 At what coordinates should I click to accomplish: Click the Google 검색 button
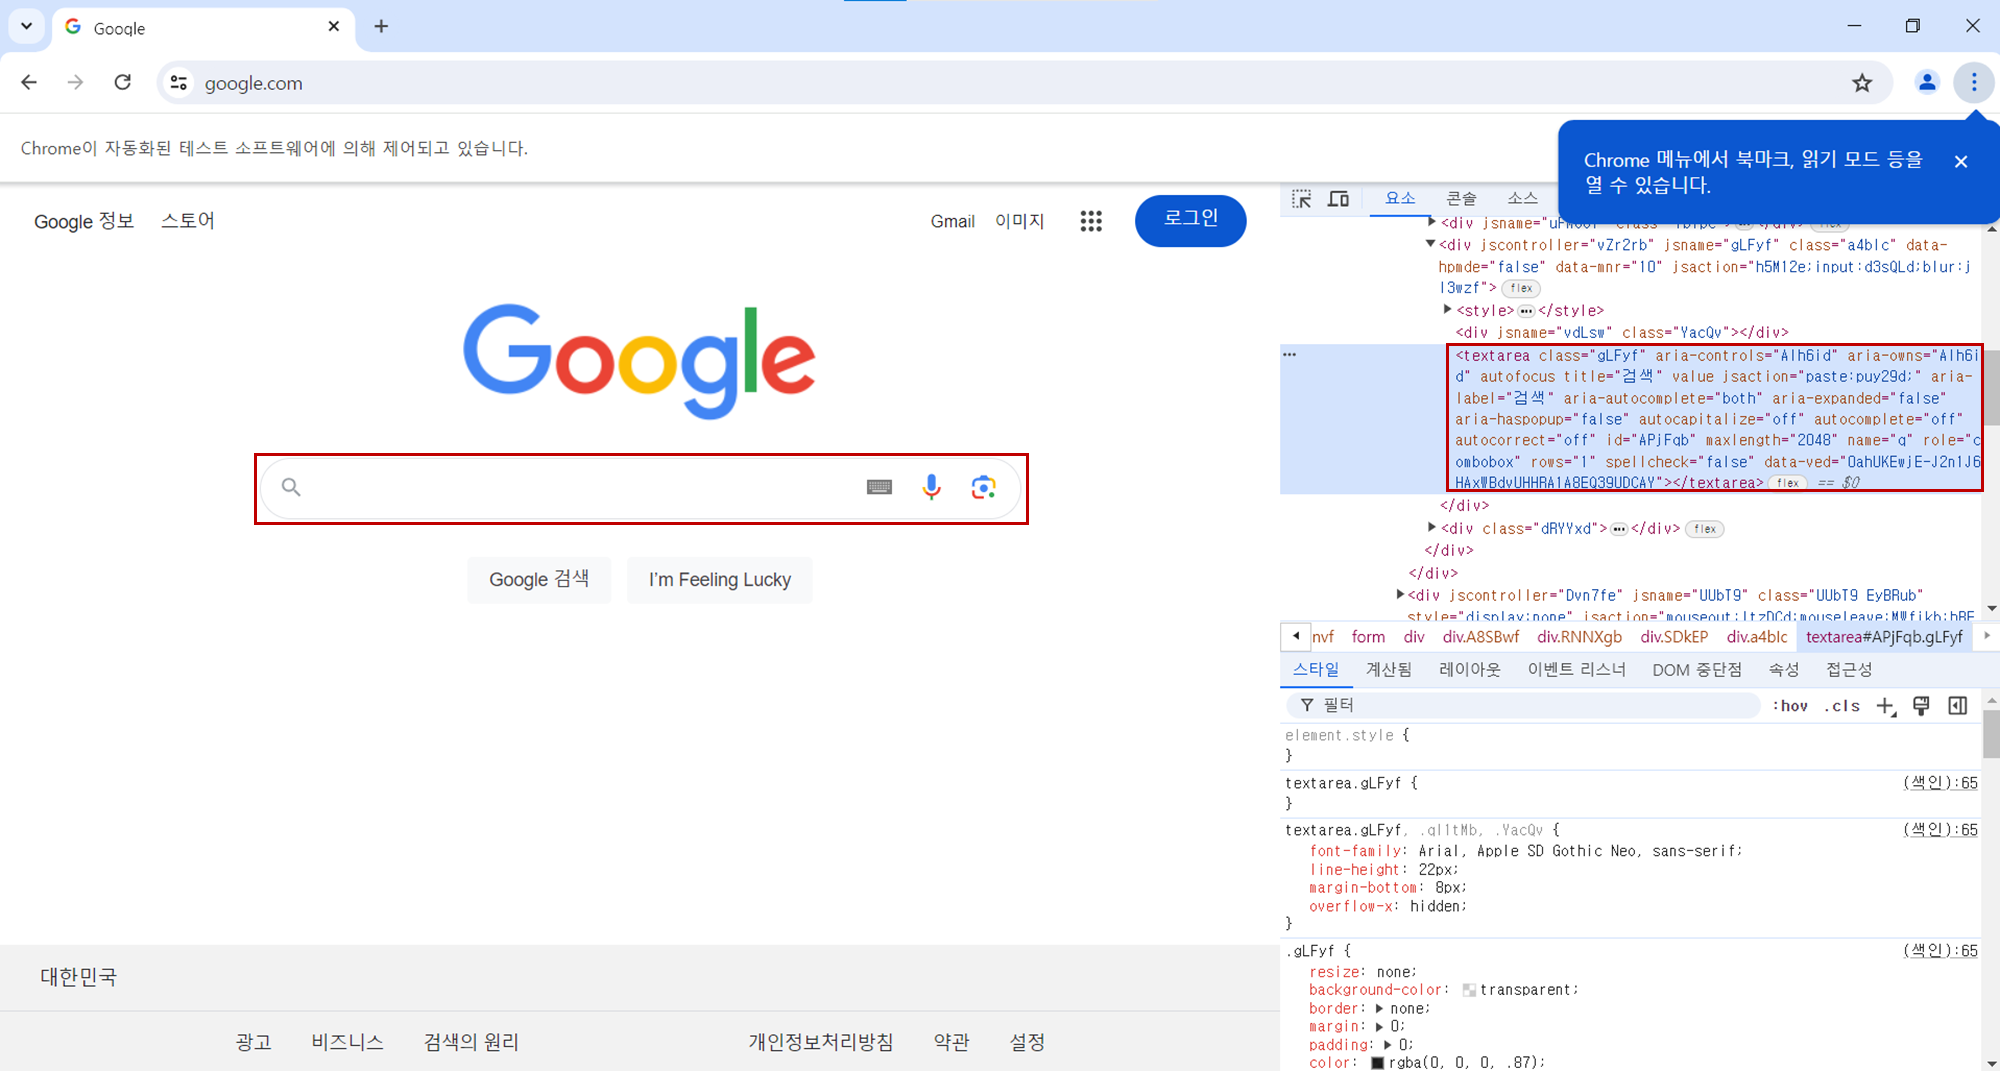click(x=539, y=580)
